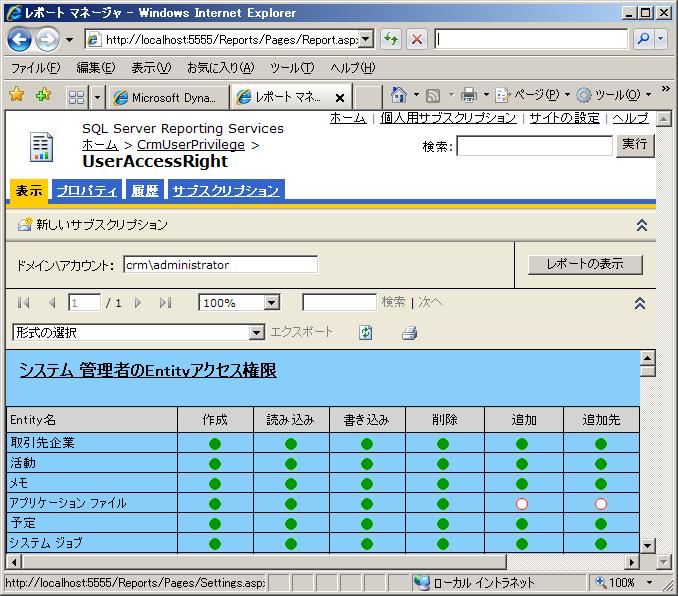Image resolution: width=678 pixels, height=596 pixels.
Task: Switch to the プロパティ tab
Action: (87, 190)
